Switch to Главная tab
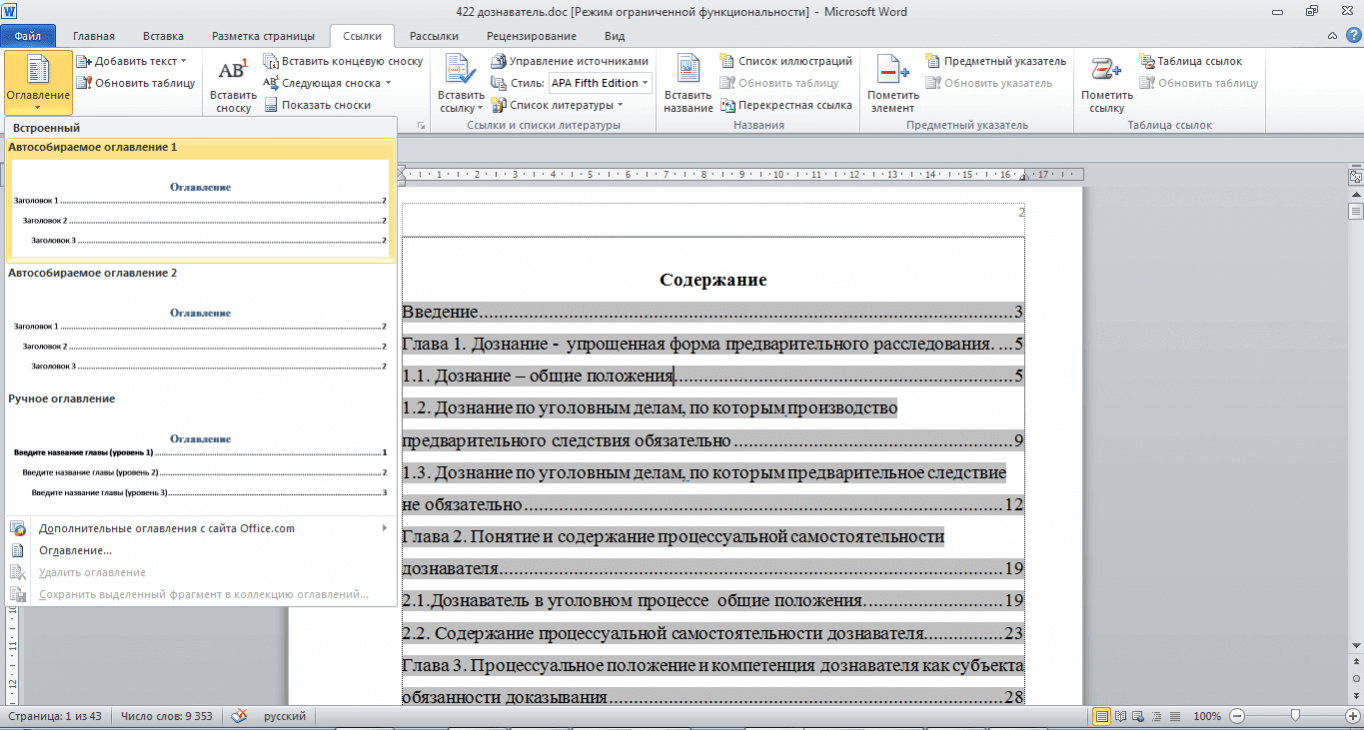This screenshot has width=1364, height=730. pos(94,36)
